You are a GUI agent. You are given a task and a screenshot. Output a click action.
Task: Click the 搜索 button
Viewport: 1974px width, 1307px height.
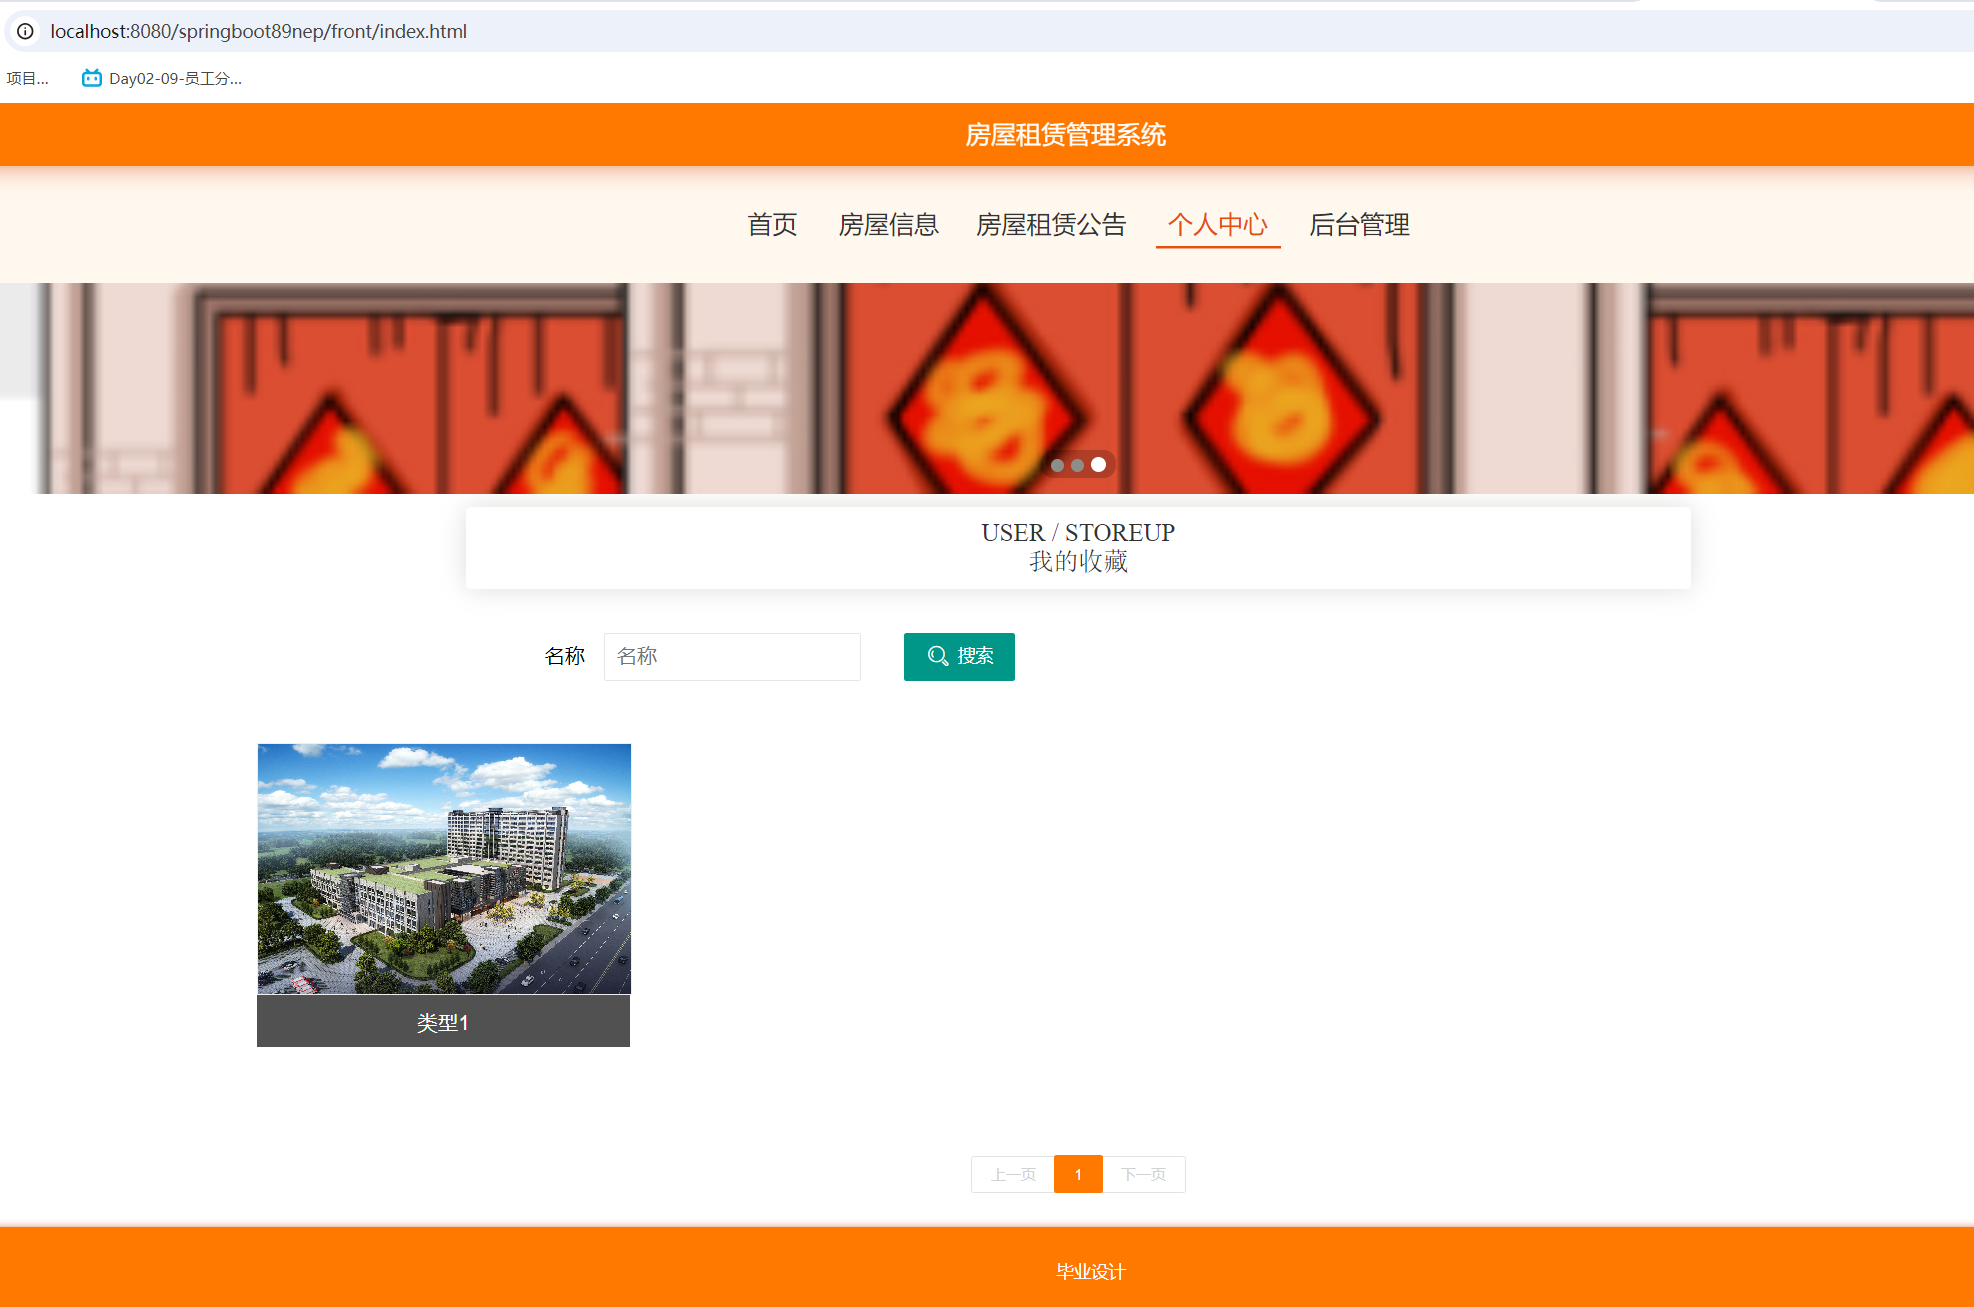click(x=958, y=656)
